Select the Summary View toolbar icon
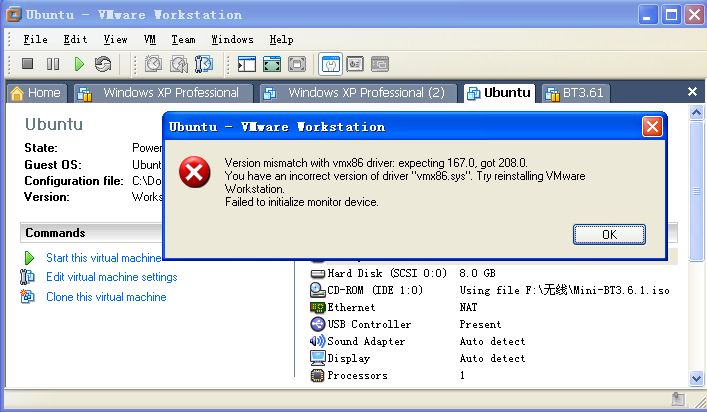Image resolution: width=707 pixels, height=412 pixels. tap(331, 64)
